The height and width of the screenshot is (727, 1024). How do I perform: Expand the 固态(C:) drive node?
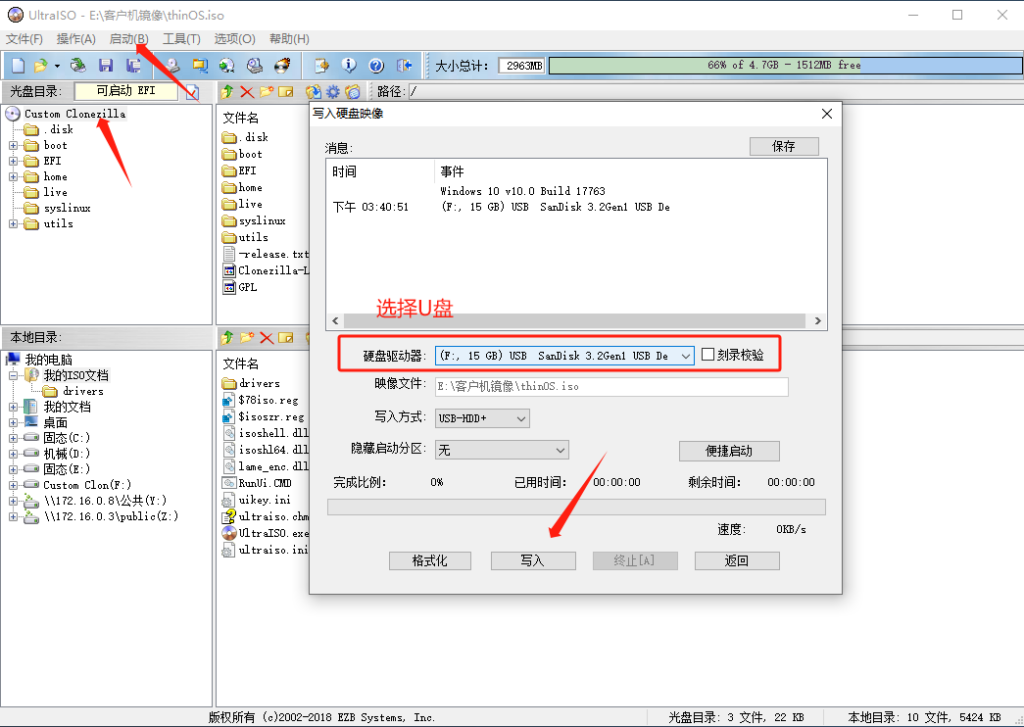pyautogui.click(x=13, y=438)
